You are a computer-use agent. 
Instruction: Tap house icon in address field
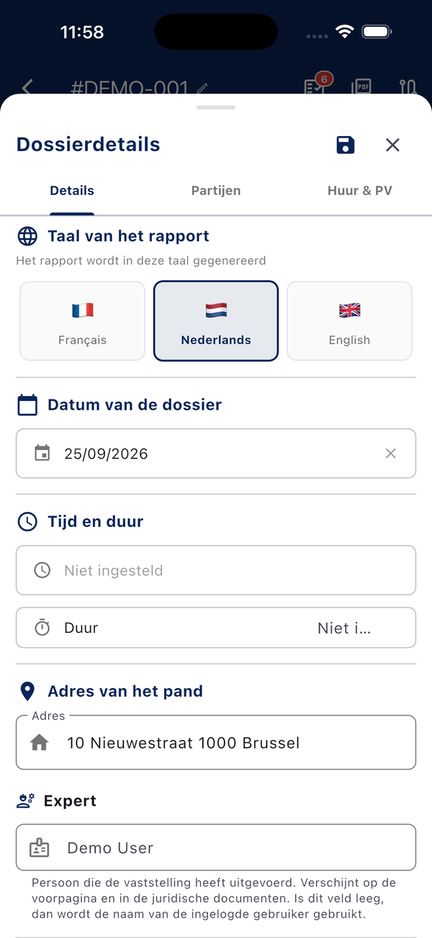coord(39,743)
